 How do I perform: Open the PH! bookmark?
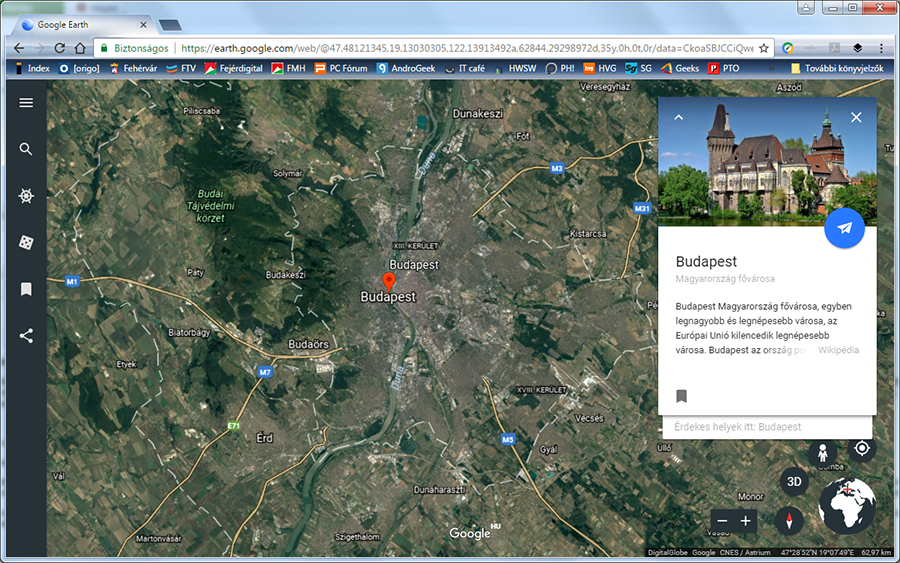560,68
